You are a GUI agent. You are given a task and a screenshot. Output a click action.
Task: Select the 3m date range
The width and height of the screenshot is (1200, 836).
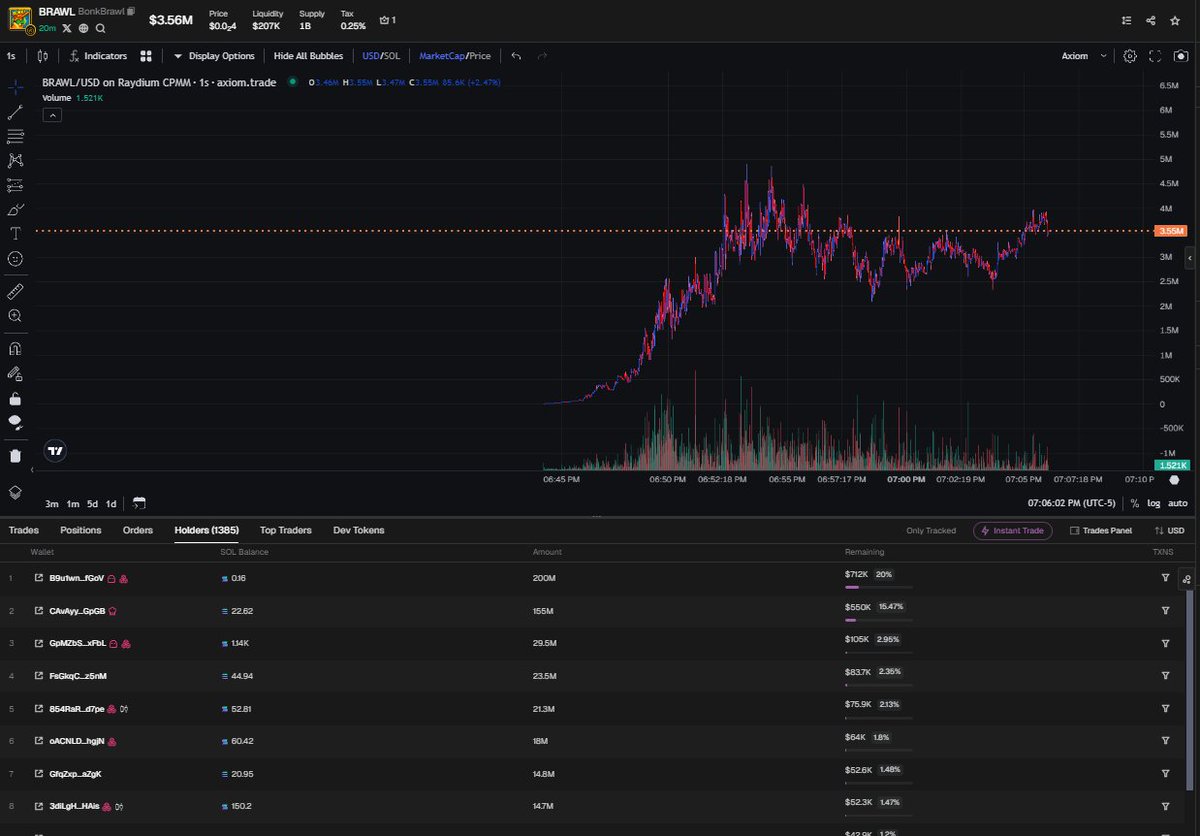coord(52,503)
